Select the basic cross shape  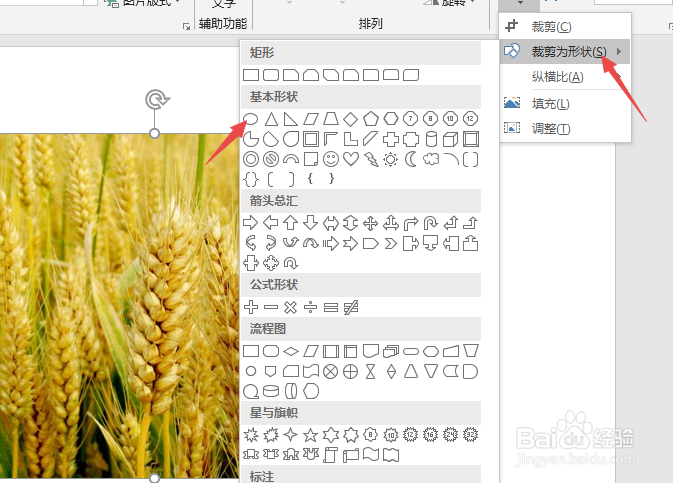391,139
